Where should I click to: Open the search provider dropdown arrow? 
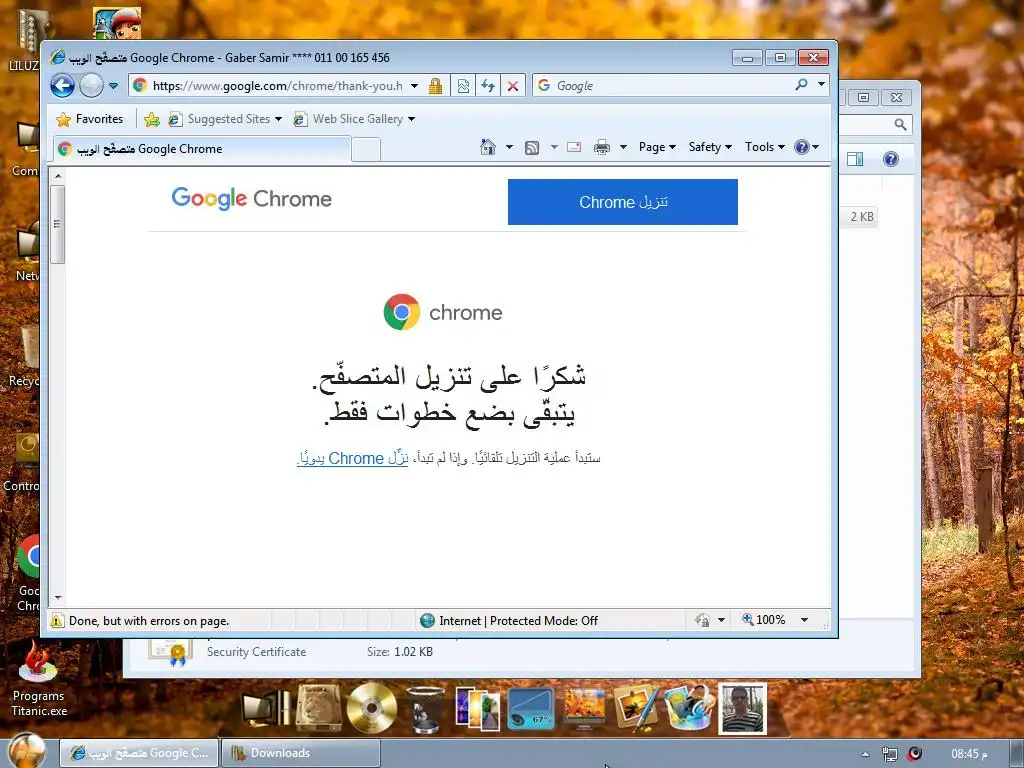pyautogui.click(x=822, y=84)
